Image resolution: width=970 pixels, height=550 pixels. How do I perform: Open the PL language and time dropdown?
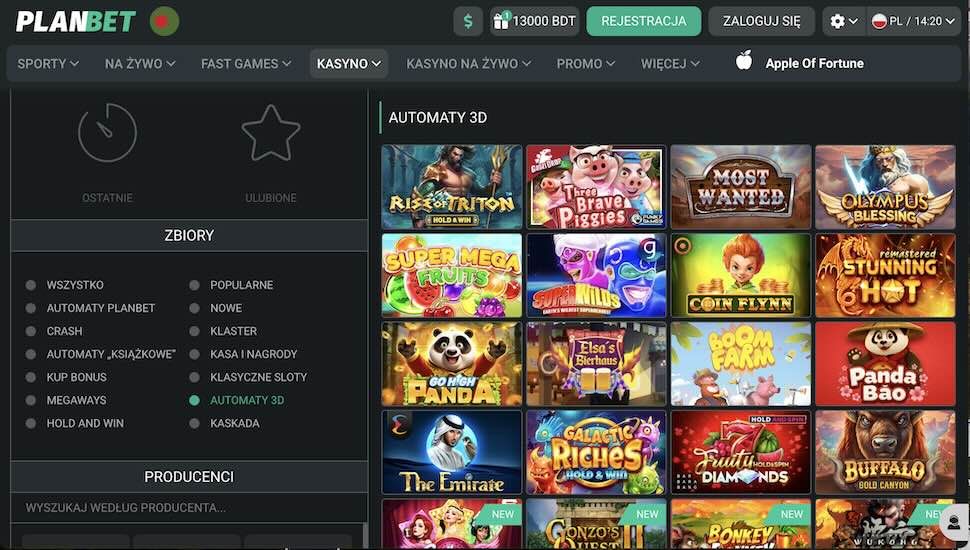click(x=913, y=21)
